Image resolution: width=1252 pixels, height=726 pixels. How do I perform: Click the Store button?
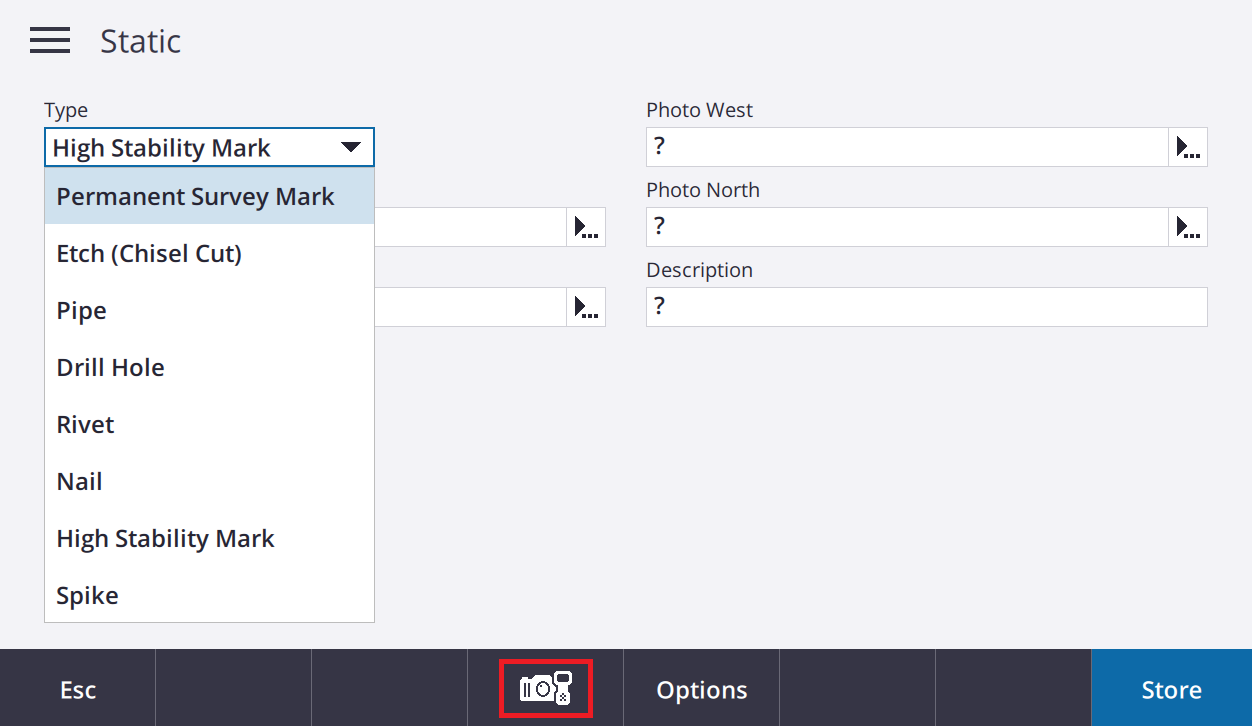[1171, 688]
